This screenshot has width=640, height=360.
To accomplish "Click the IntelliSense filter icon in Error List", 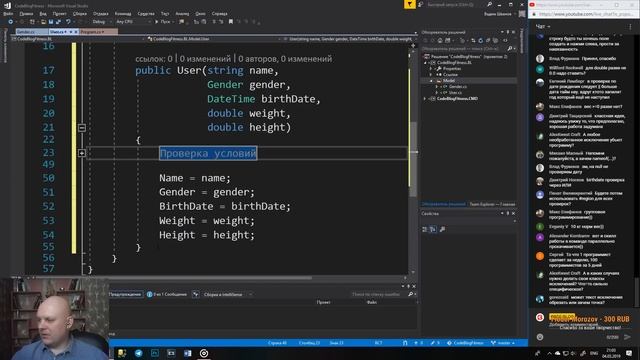I will click(x=196, y=294).
